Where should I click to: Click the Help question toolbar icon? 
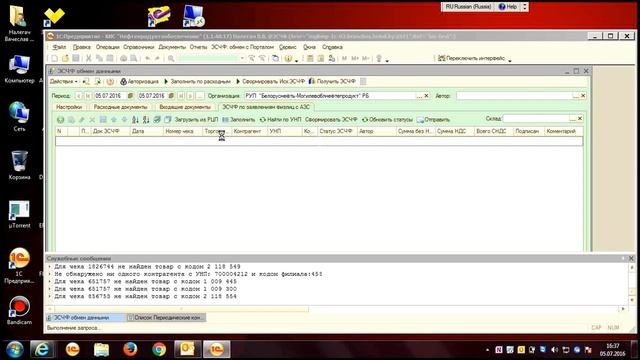[x=288, y=58]
